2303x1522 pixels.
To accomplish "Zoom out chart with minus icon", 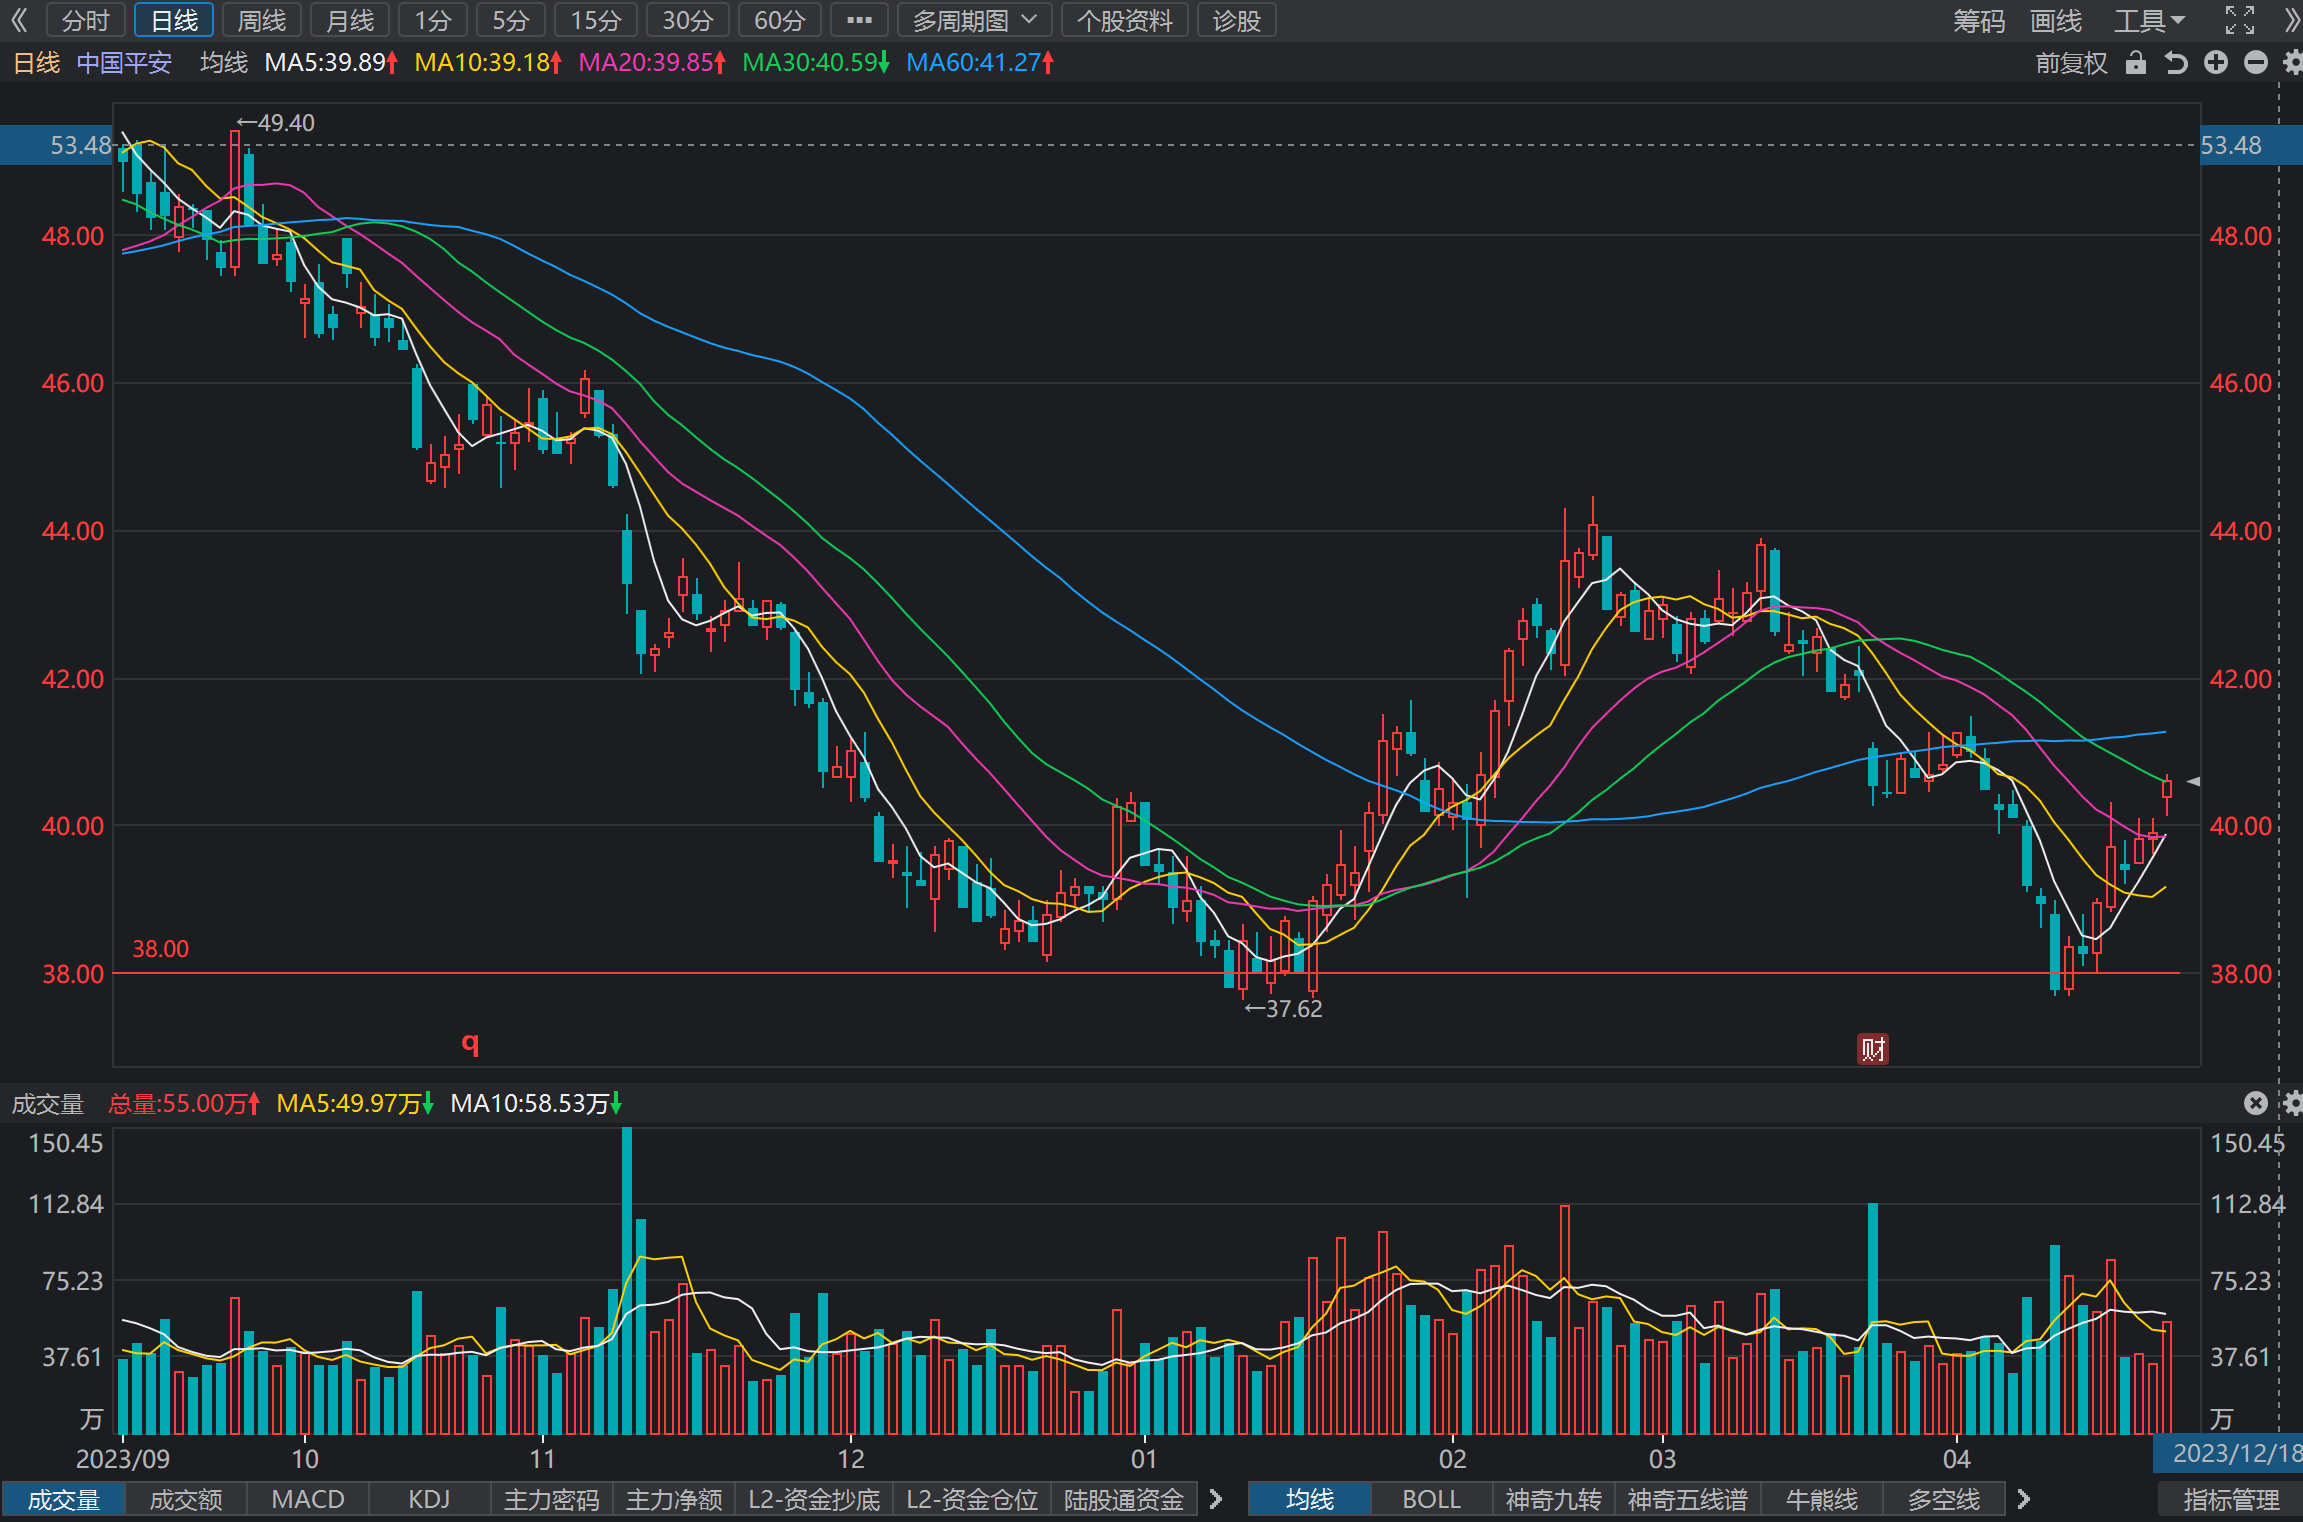I will [x=2256, y=63].
